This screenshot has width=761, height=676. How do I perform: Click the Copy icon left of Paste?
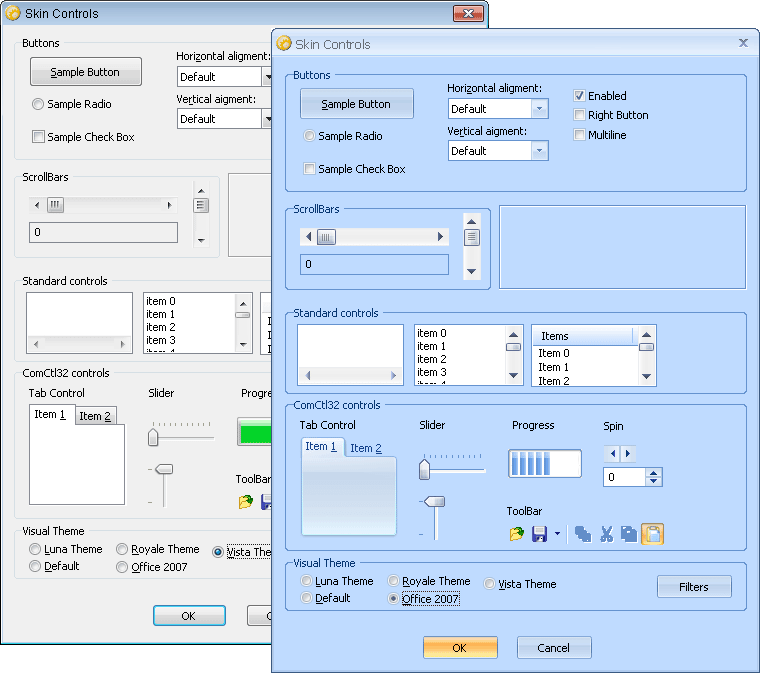click(x=629, y=534)
